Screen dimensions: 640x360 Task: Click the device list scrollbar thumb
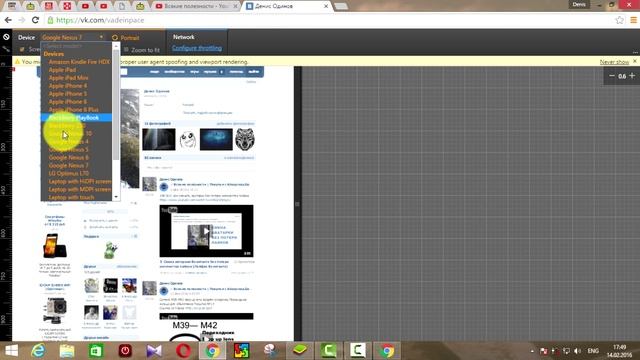116,105
